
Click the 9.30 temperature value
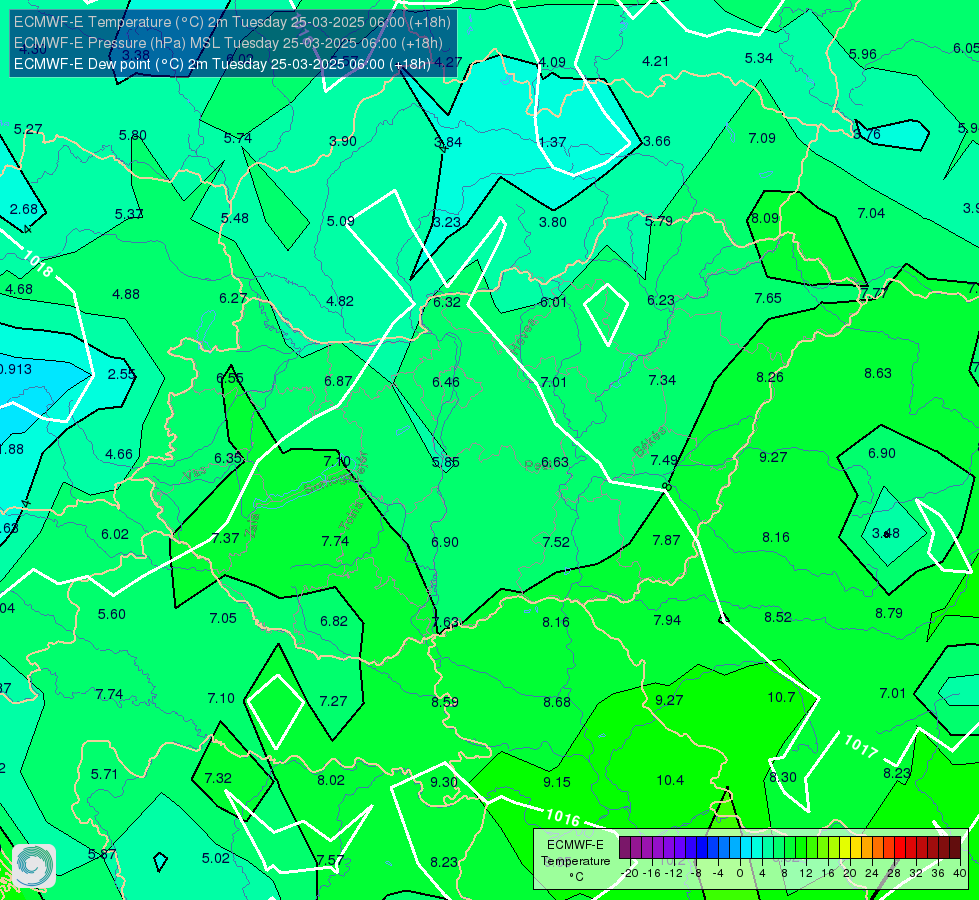click(x=443, y=782)
